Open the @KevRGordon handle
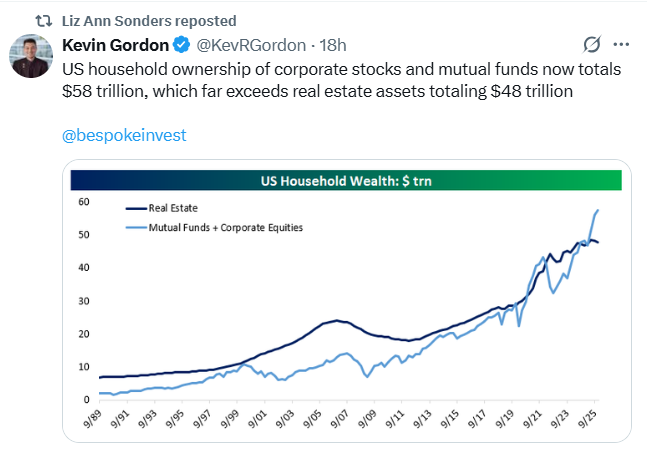This screenshot has height=449, width=647. (251, 45)
